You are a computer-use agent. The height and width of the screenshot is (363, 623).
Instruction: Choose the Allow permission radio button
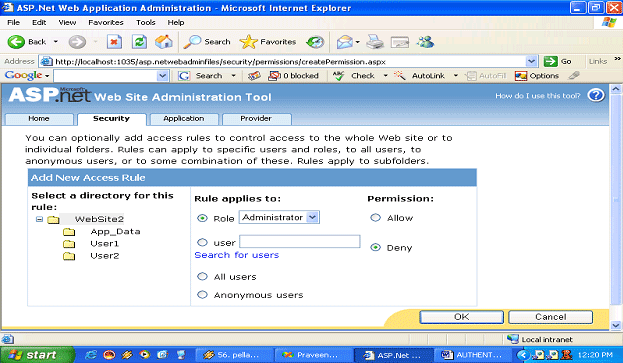[375, 218]
